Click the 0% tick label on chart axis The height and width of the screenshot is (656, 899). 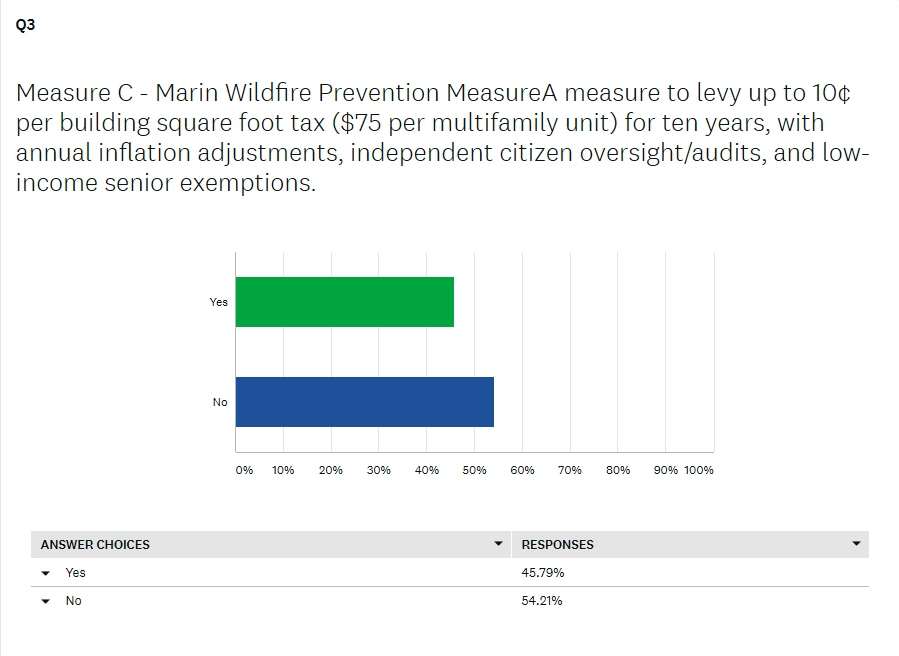244,470
